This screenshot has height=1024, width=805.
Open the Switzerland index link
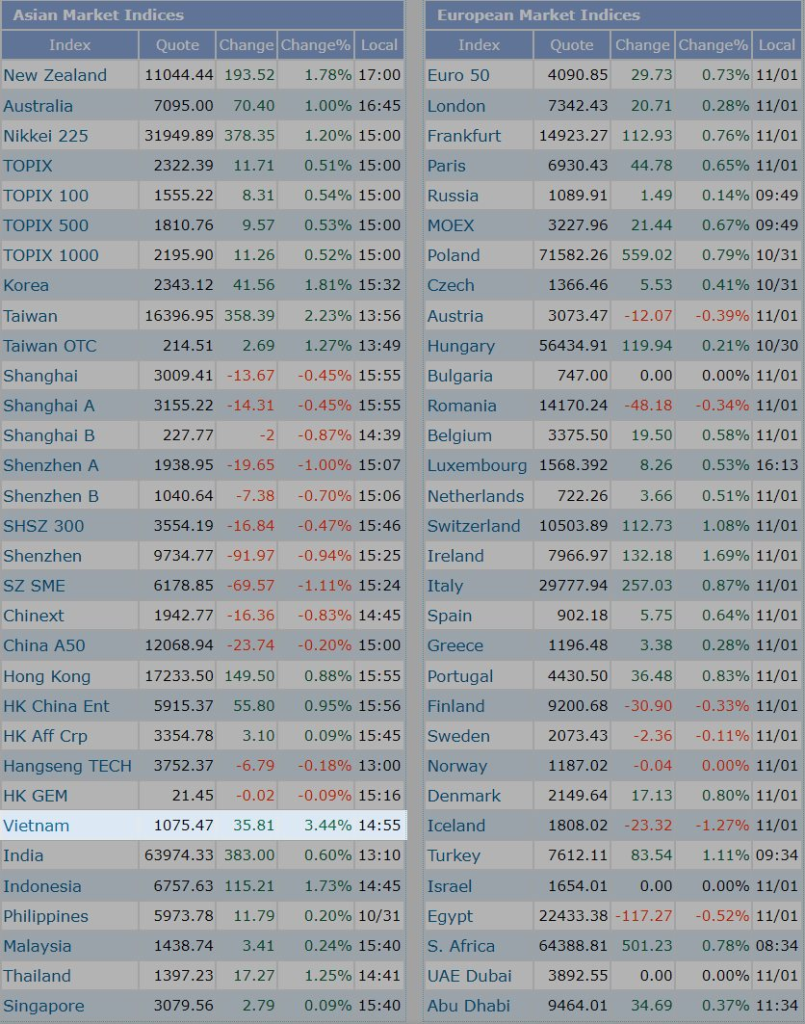[x=474, y=525]
